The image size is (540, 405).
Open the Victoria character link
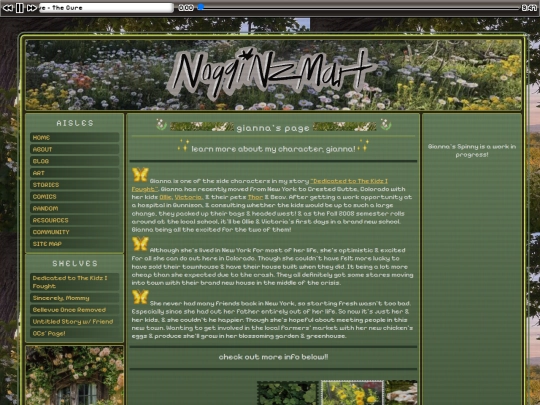(189, 197)
